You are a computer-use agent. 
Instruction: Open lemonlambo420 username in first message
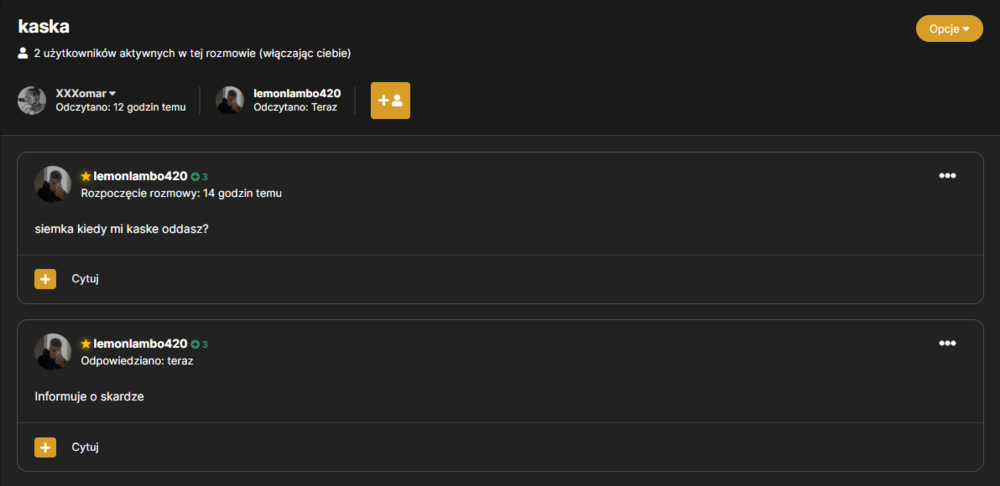[x=140, y=176]
